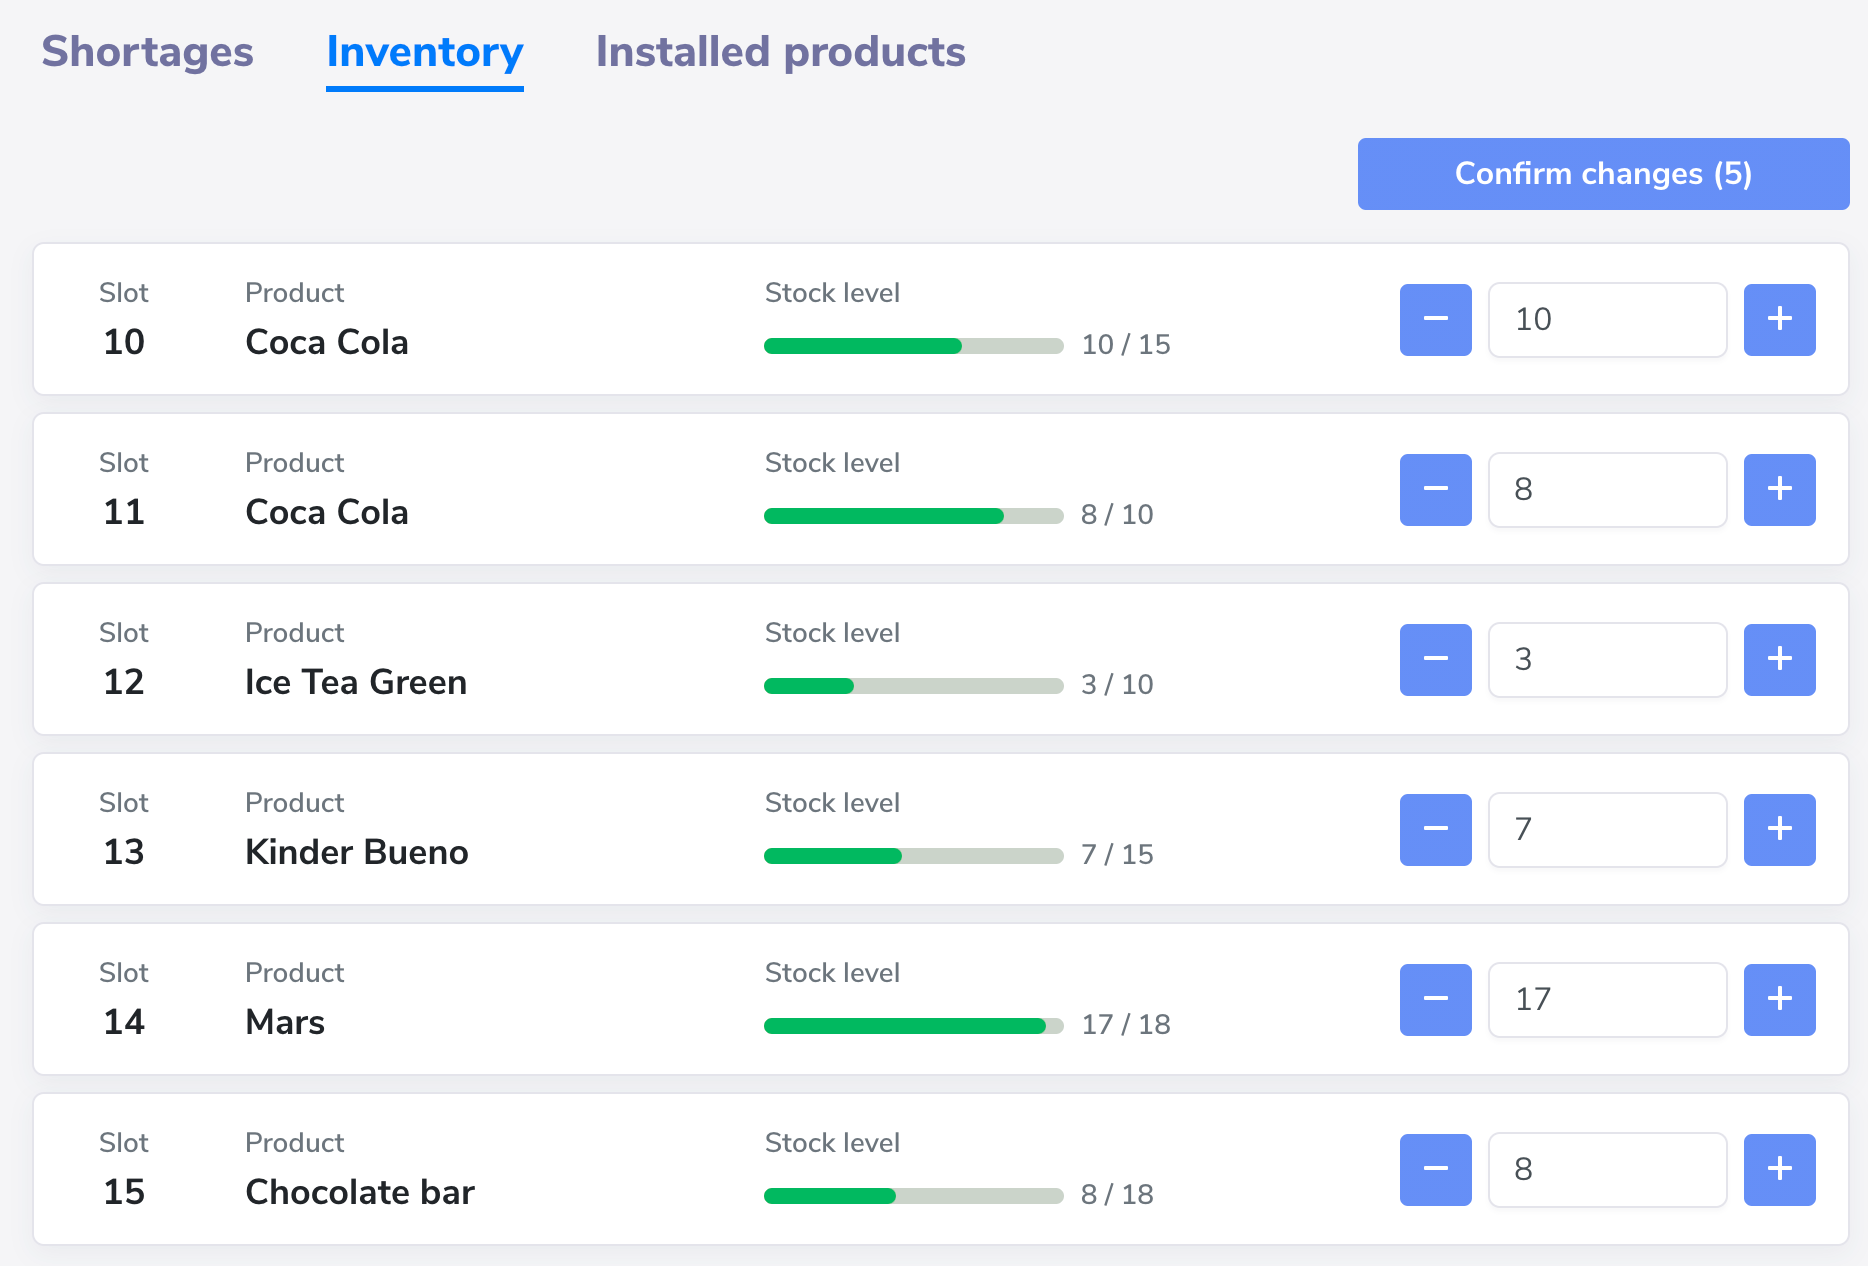Click the Mars product name
1868x1266 pixels.
click(x=285, y=1022)
